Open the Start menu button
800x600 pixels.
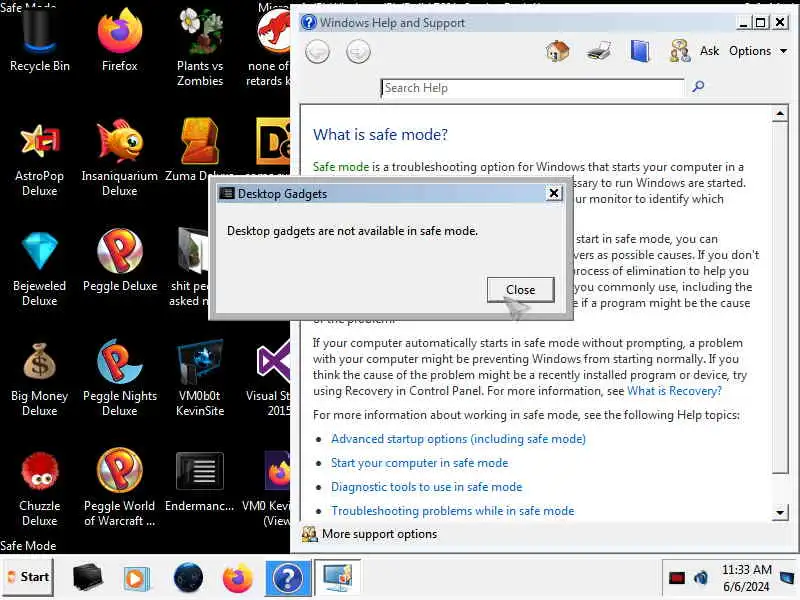(x=28, y=577)
